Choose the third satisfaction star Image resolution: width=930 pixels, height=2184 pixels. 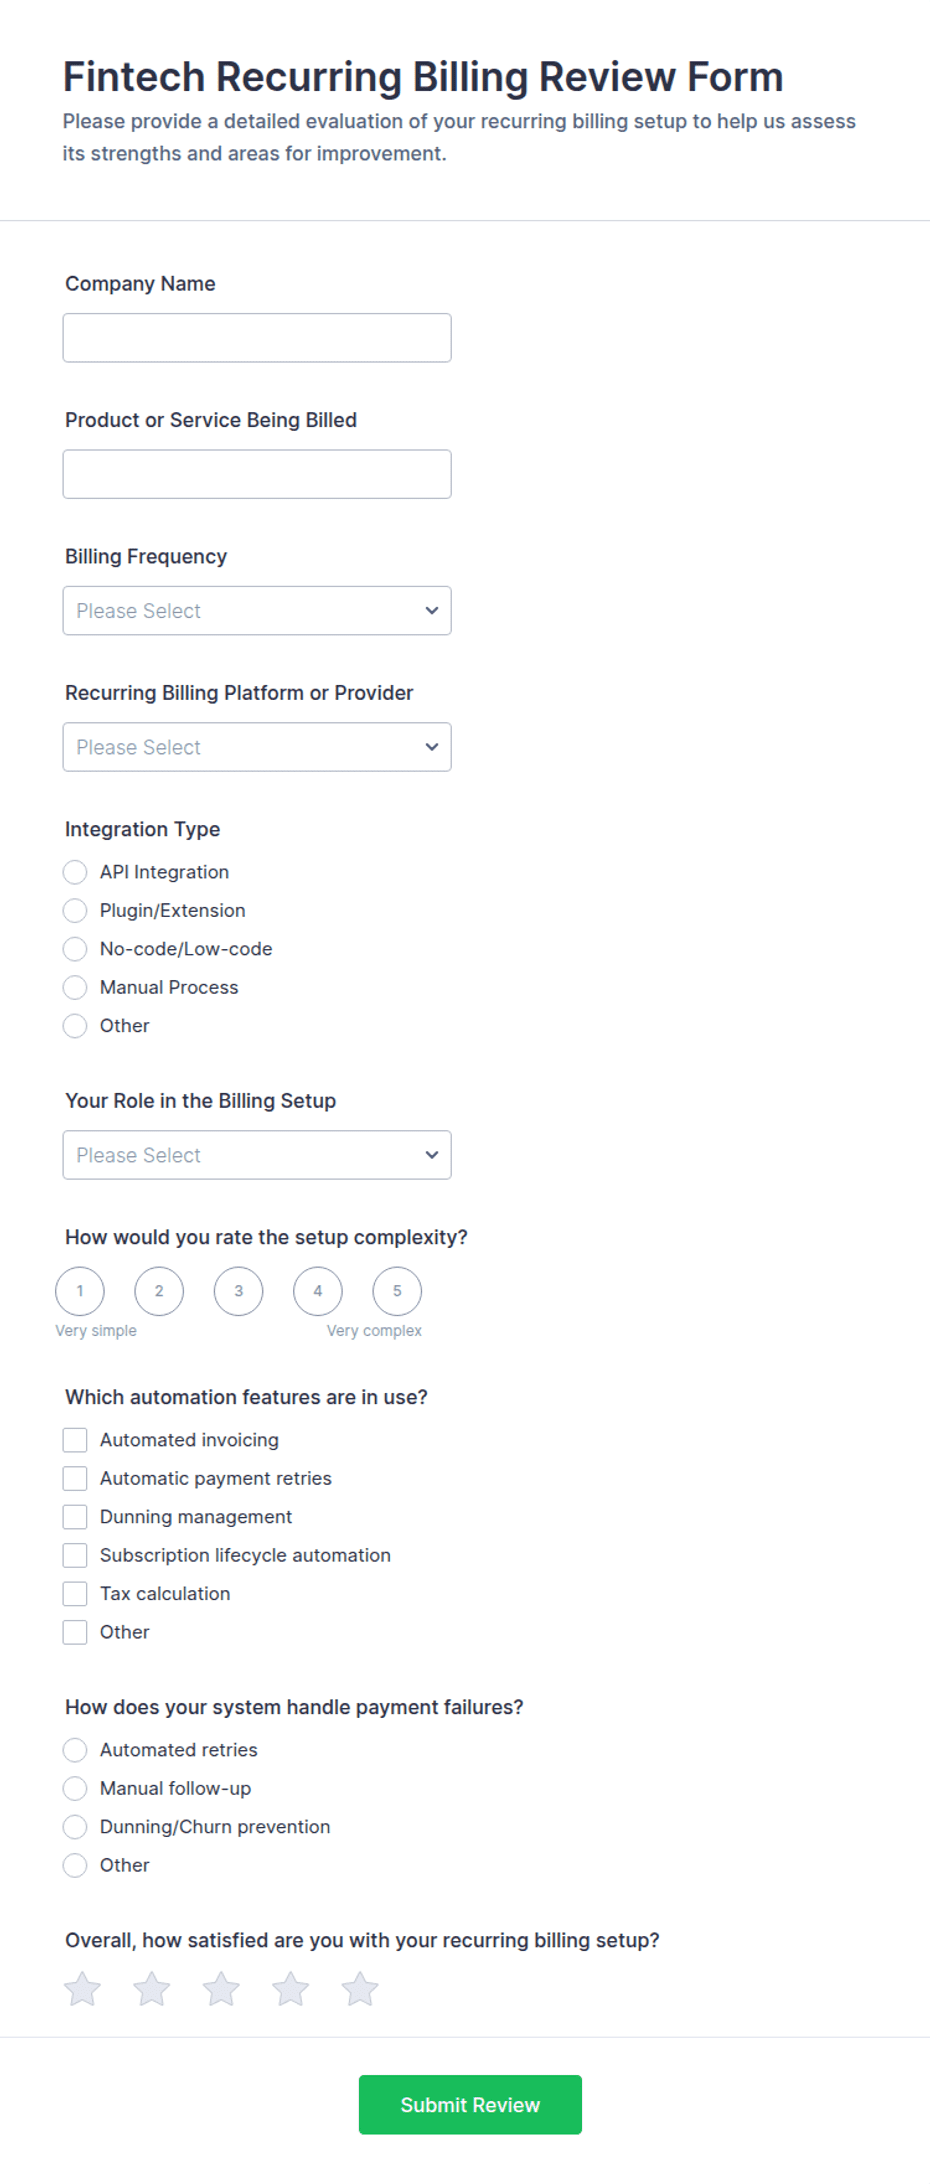(221, 1989)
